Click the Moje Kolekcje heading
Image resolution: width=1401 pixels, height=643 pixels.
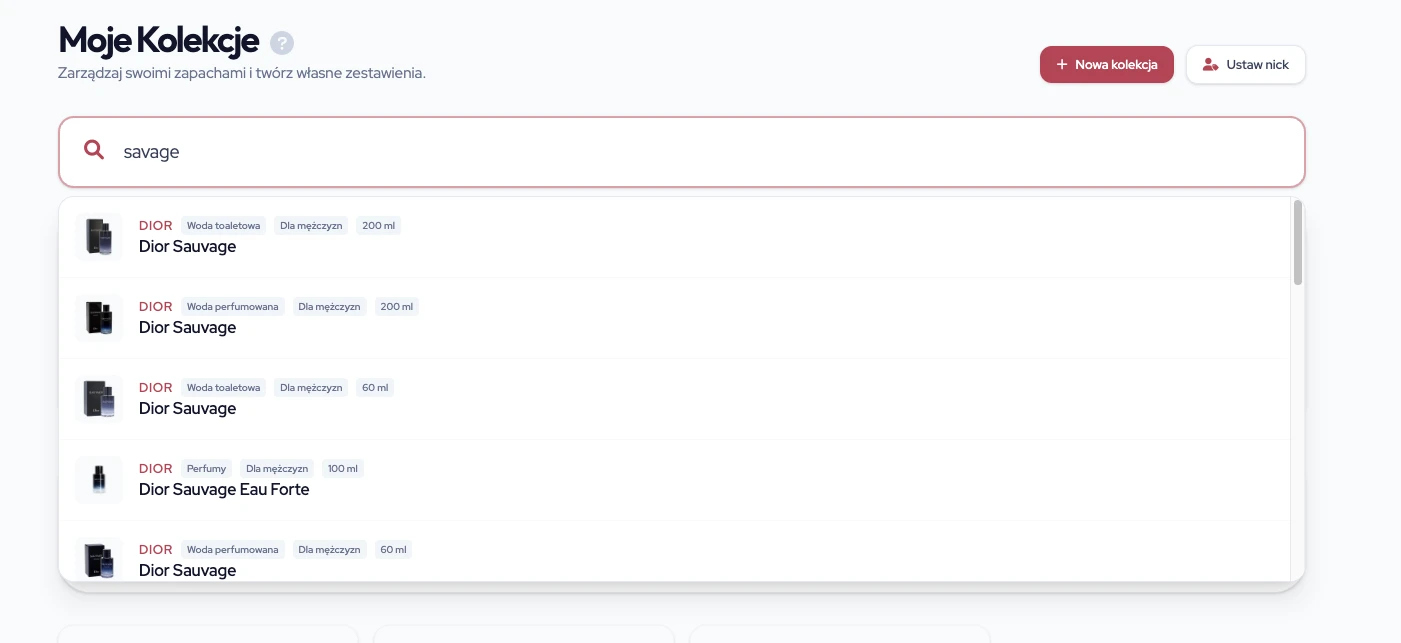pyautogui.click(x=159, y=41)
